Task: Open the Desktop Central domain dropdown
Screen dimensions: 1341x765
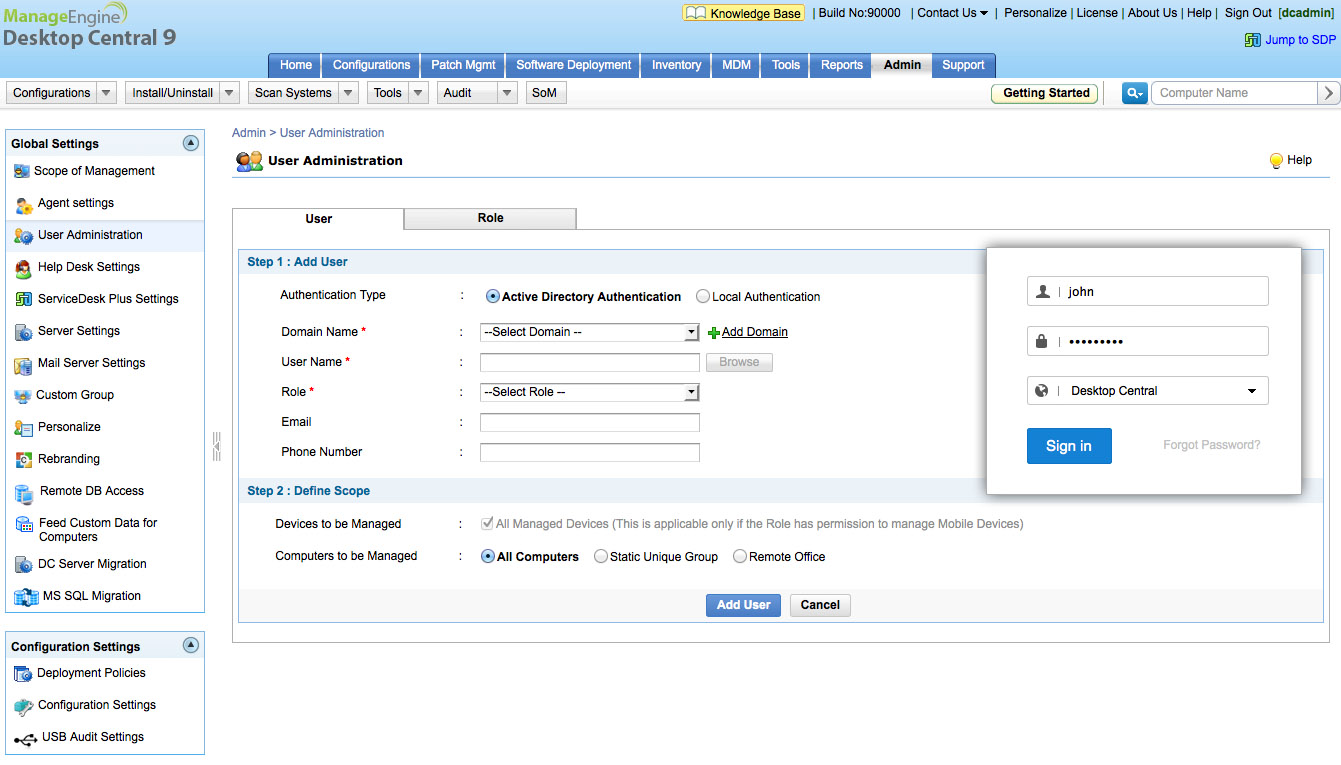Action: [1148, 391]
